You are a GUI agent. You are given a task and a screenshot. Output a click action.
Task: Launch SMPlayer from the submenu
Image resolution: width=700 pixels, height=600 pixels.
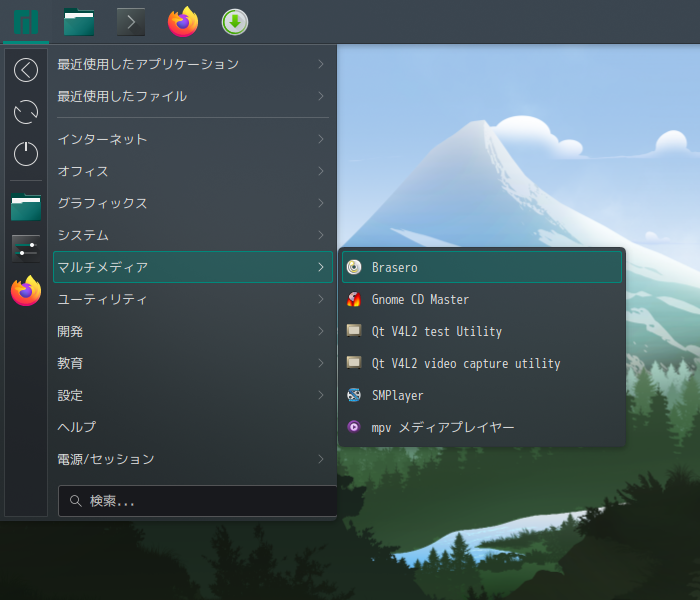point(482,395)
